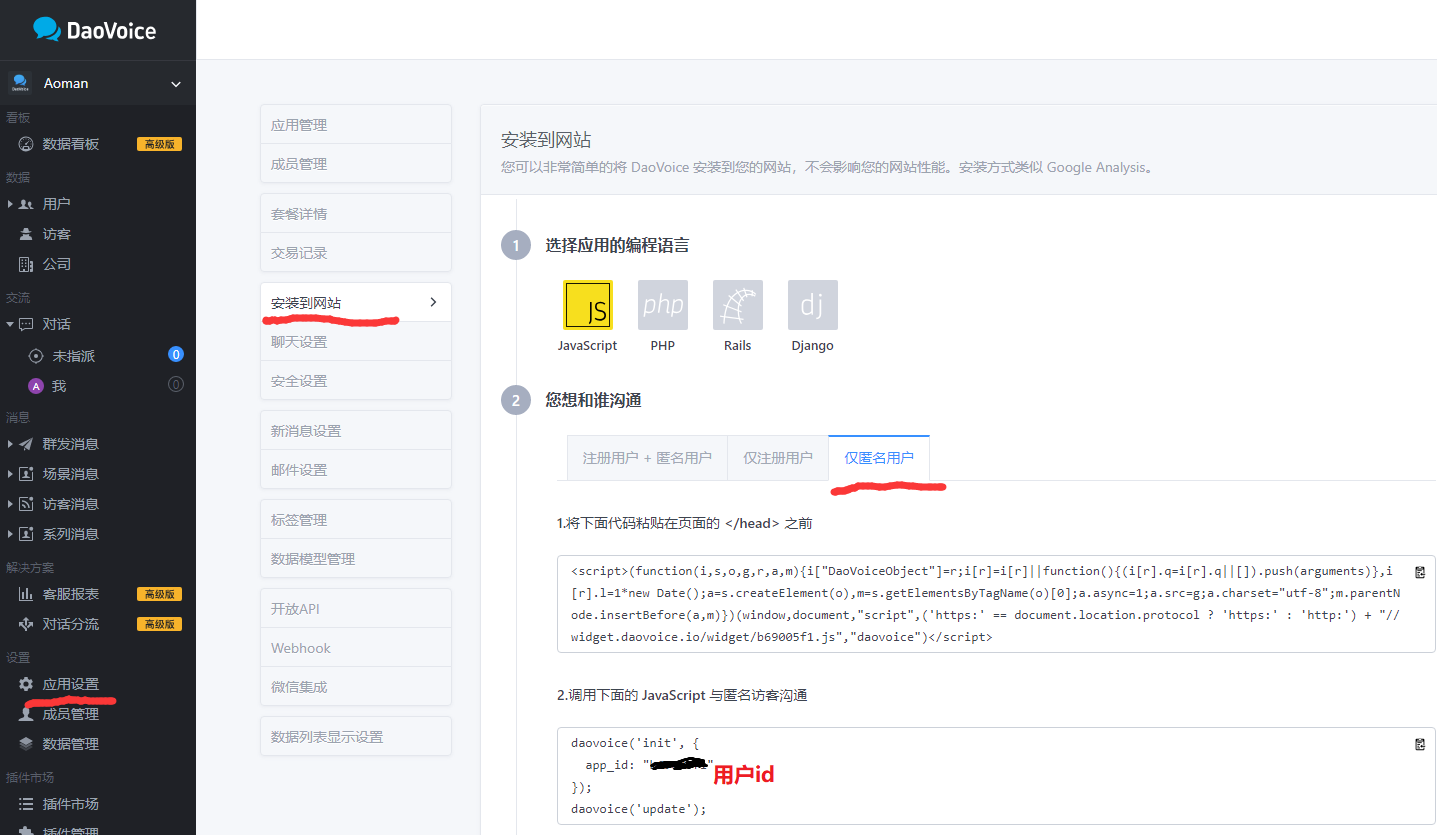Screen dimensions: 1437x835
Task: Copy the head script code snippet
Action: pyautogui.click(x=1420, y=572)
